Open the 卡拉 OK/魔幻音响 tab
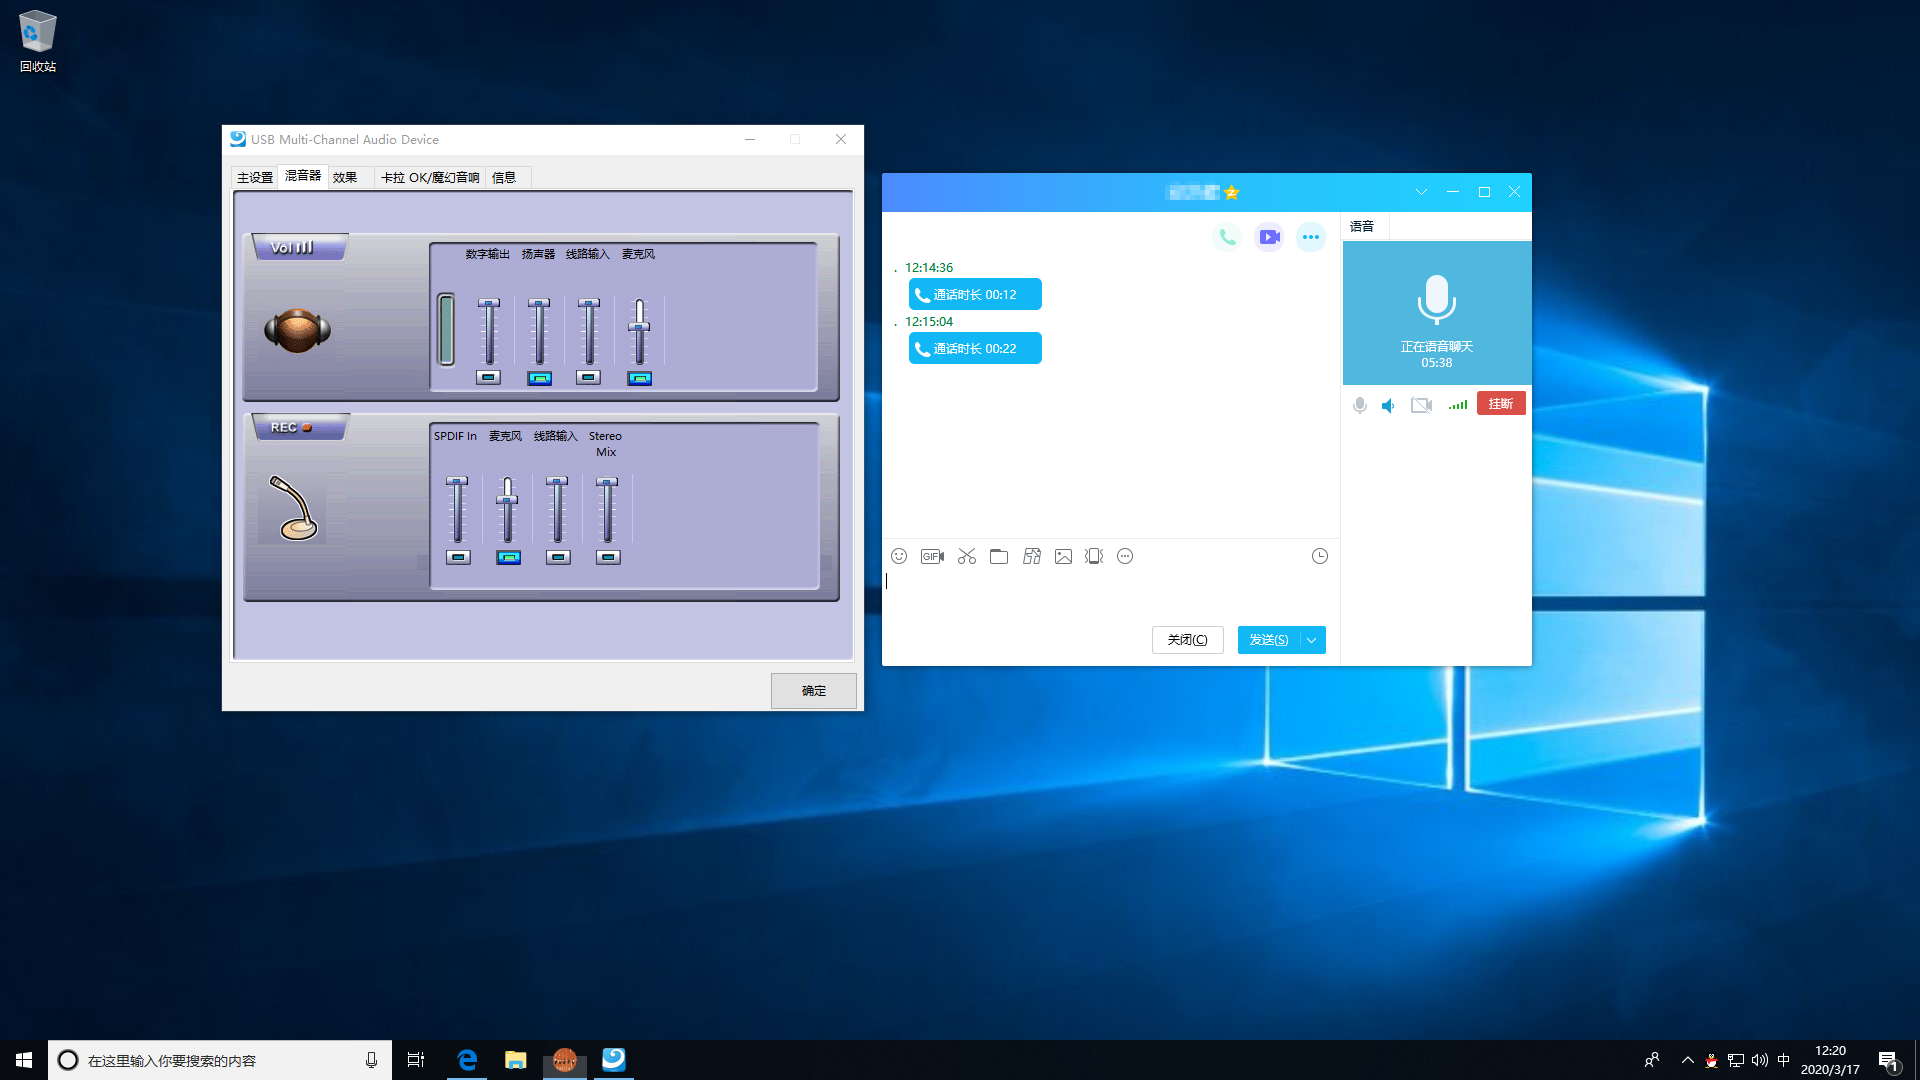The height and width of the screenshot is (1080, 1920). tap(430, 177)
